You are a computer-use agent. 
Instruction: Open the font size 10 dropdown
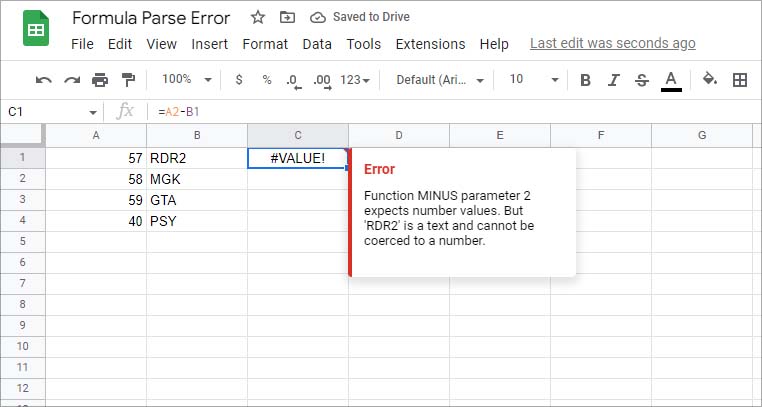coord(534,80)
